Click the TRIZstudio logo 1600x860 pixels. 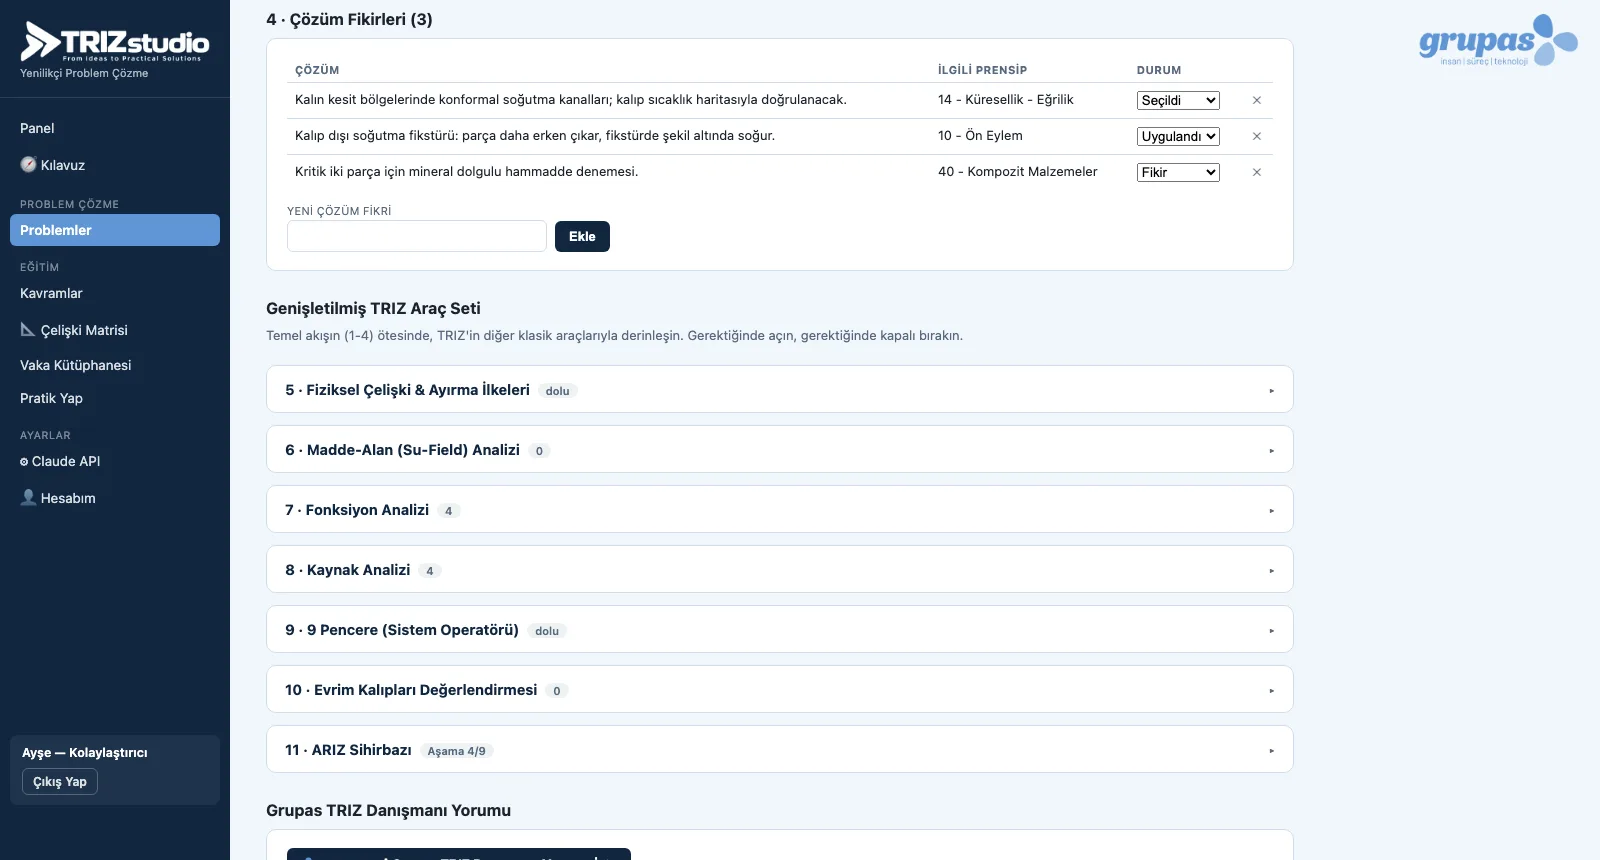[115, 42]
